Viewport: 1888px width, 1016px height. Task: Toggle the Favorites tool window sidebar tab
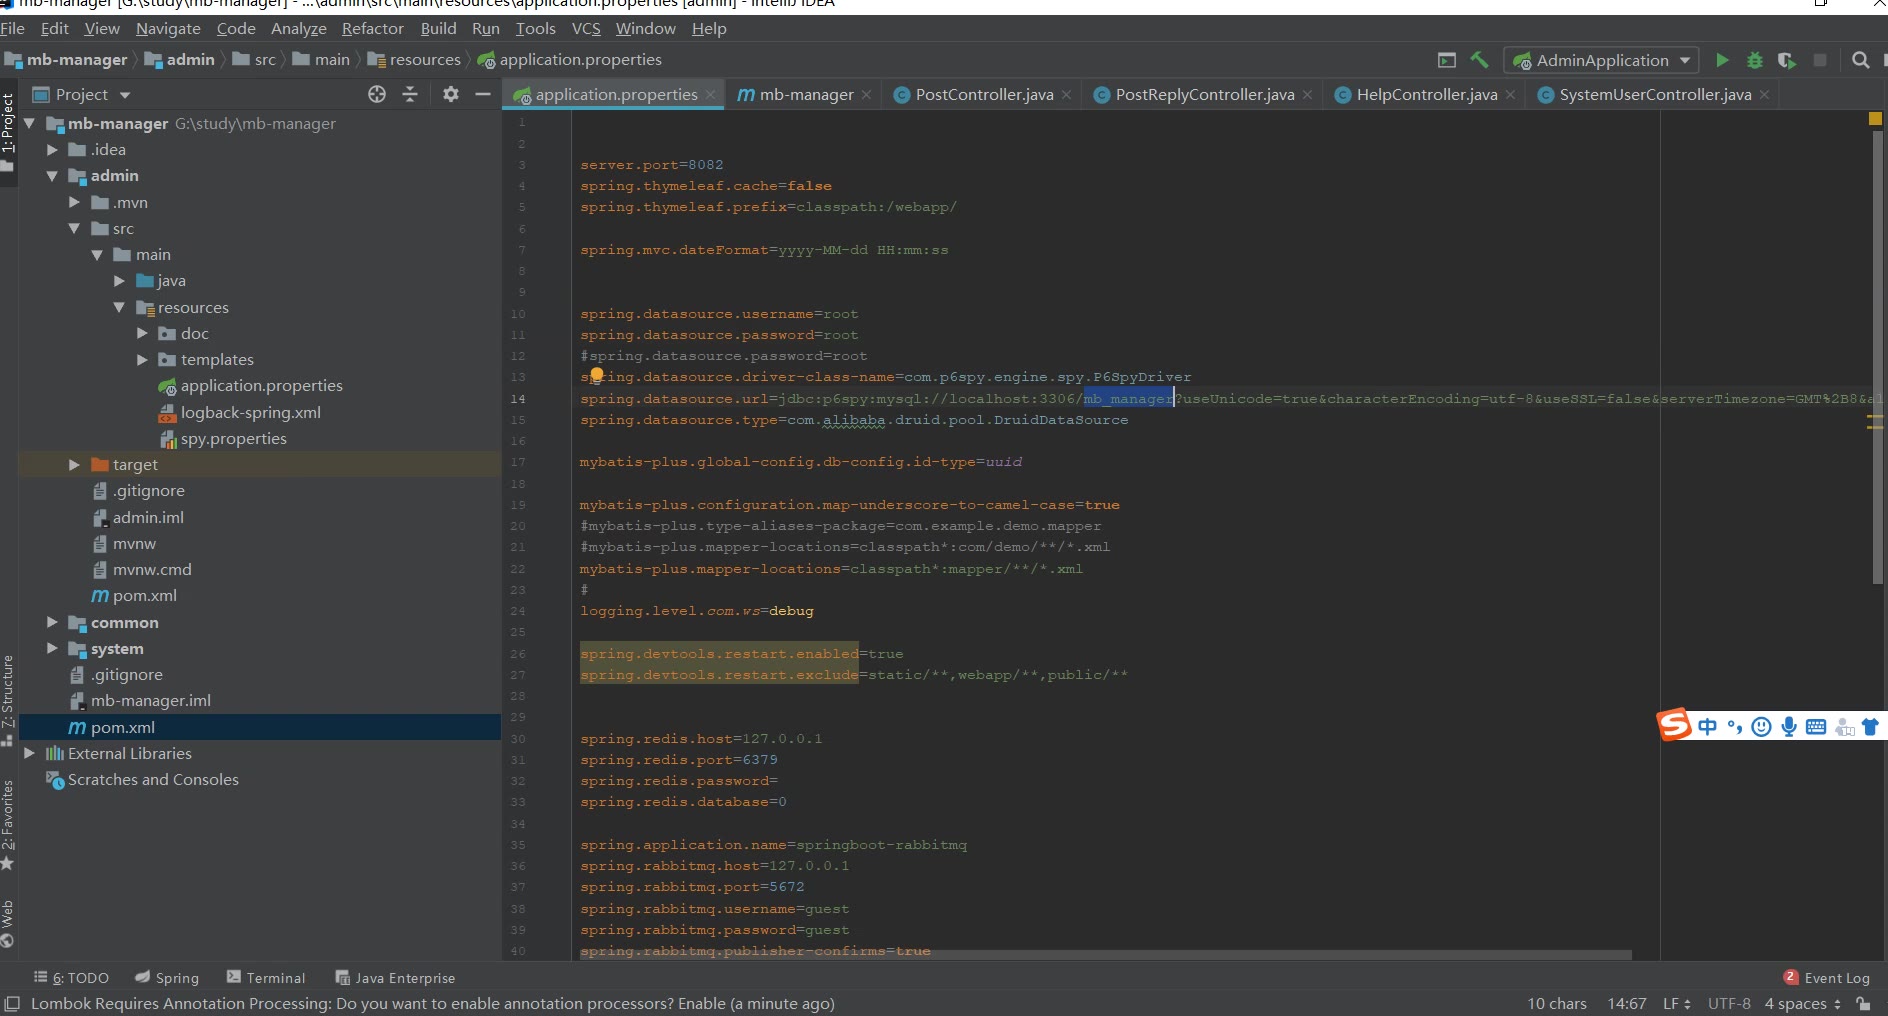pos(8,820)
